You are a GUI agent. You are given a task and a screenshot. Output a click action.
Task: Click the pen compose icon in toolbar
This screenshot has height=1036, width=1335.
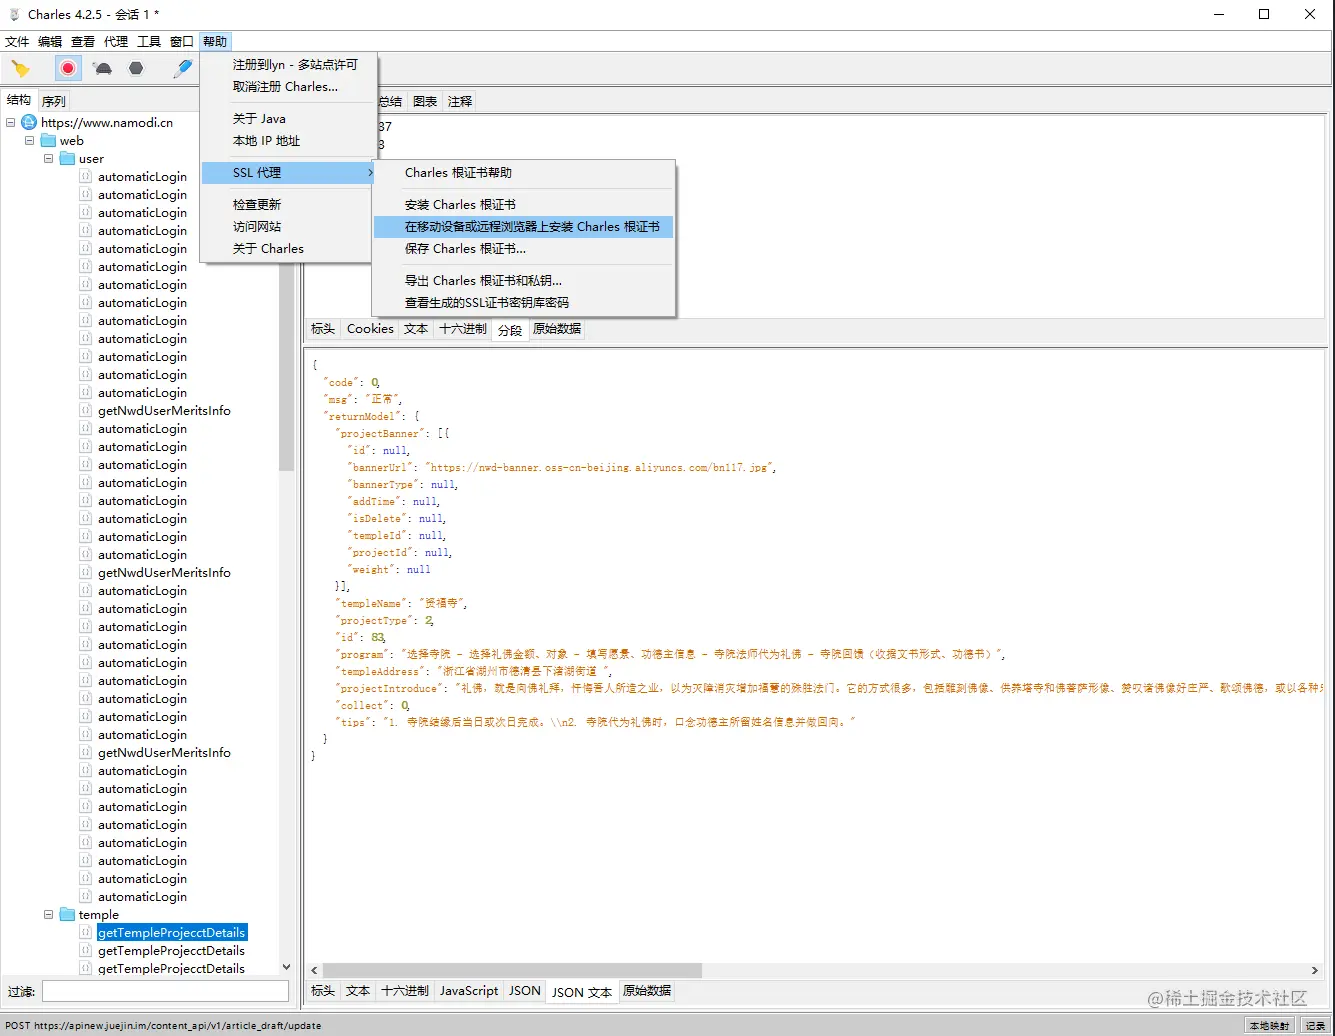(x=182, y=69)
